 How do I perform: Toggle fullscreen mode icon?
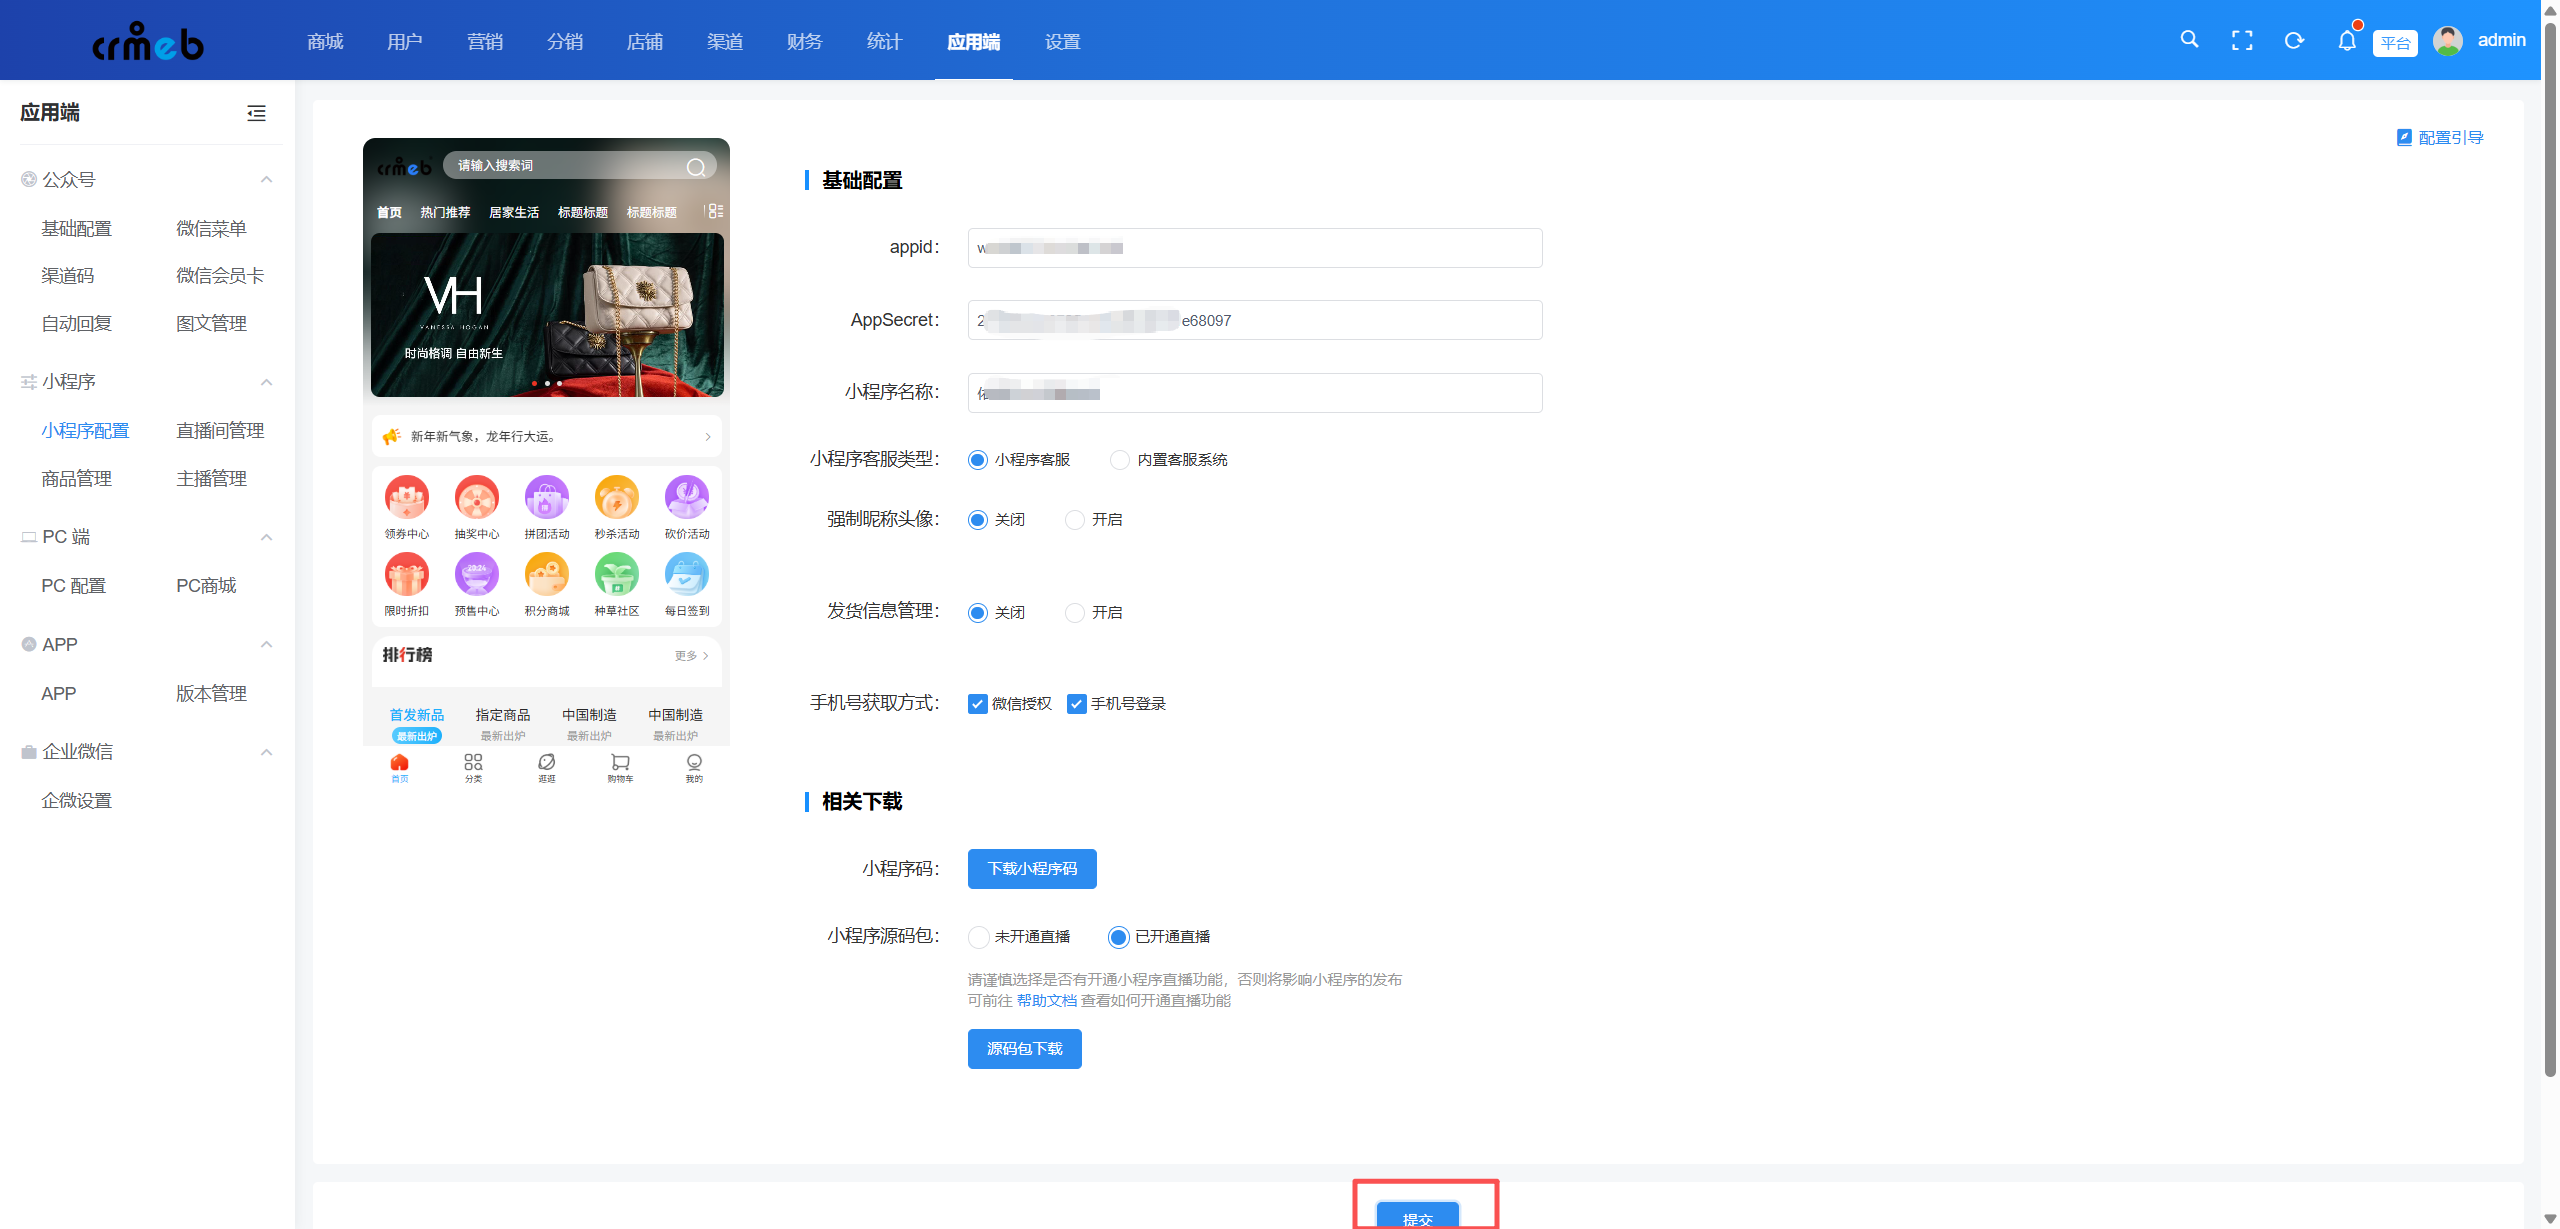(2242, 41)
